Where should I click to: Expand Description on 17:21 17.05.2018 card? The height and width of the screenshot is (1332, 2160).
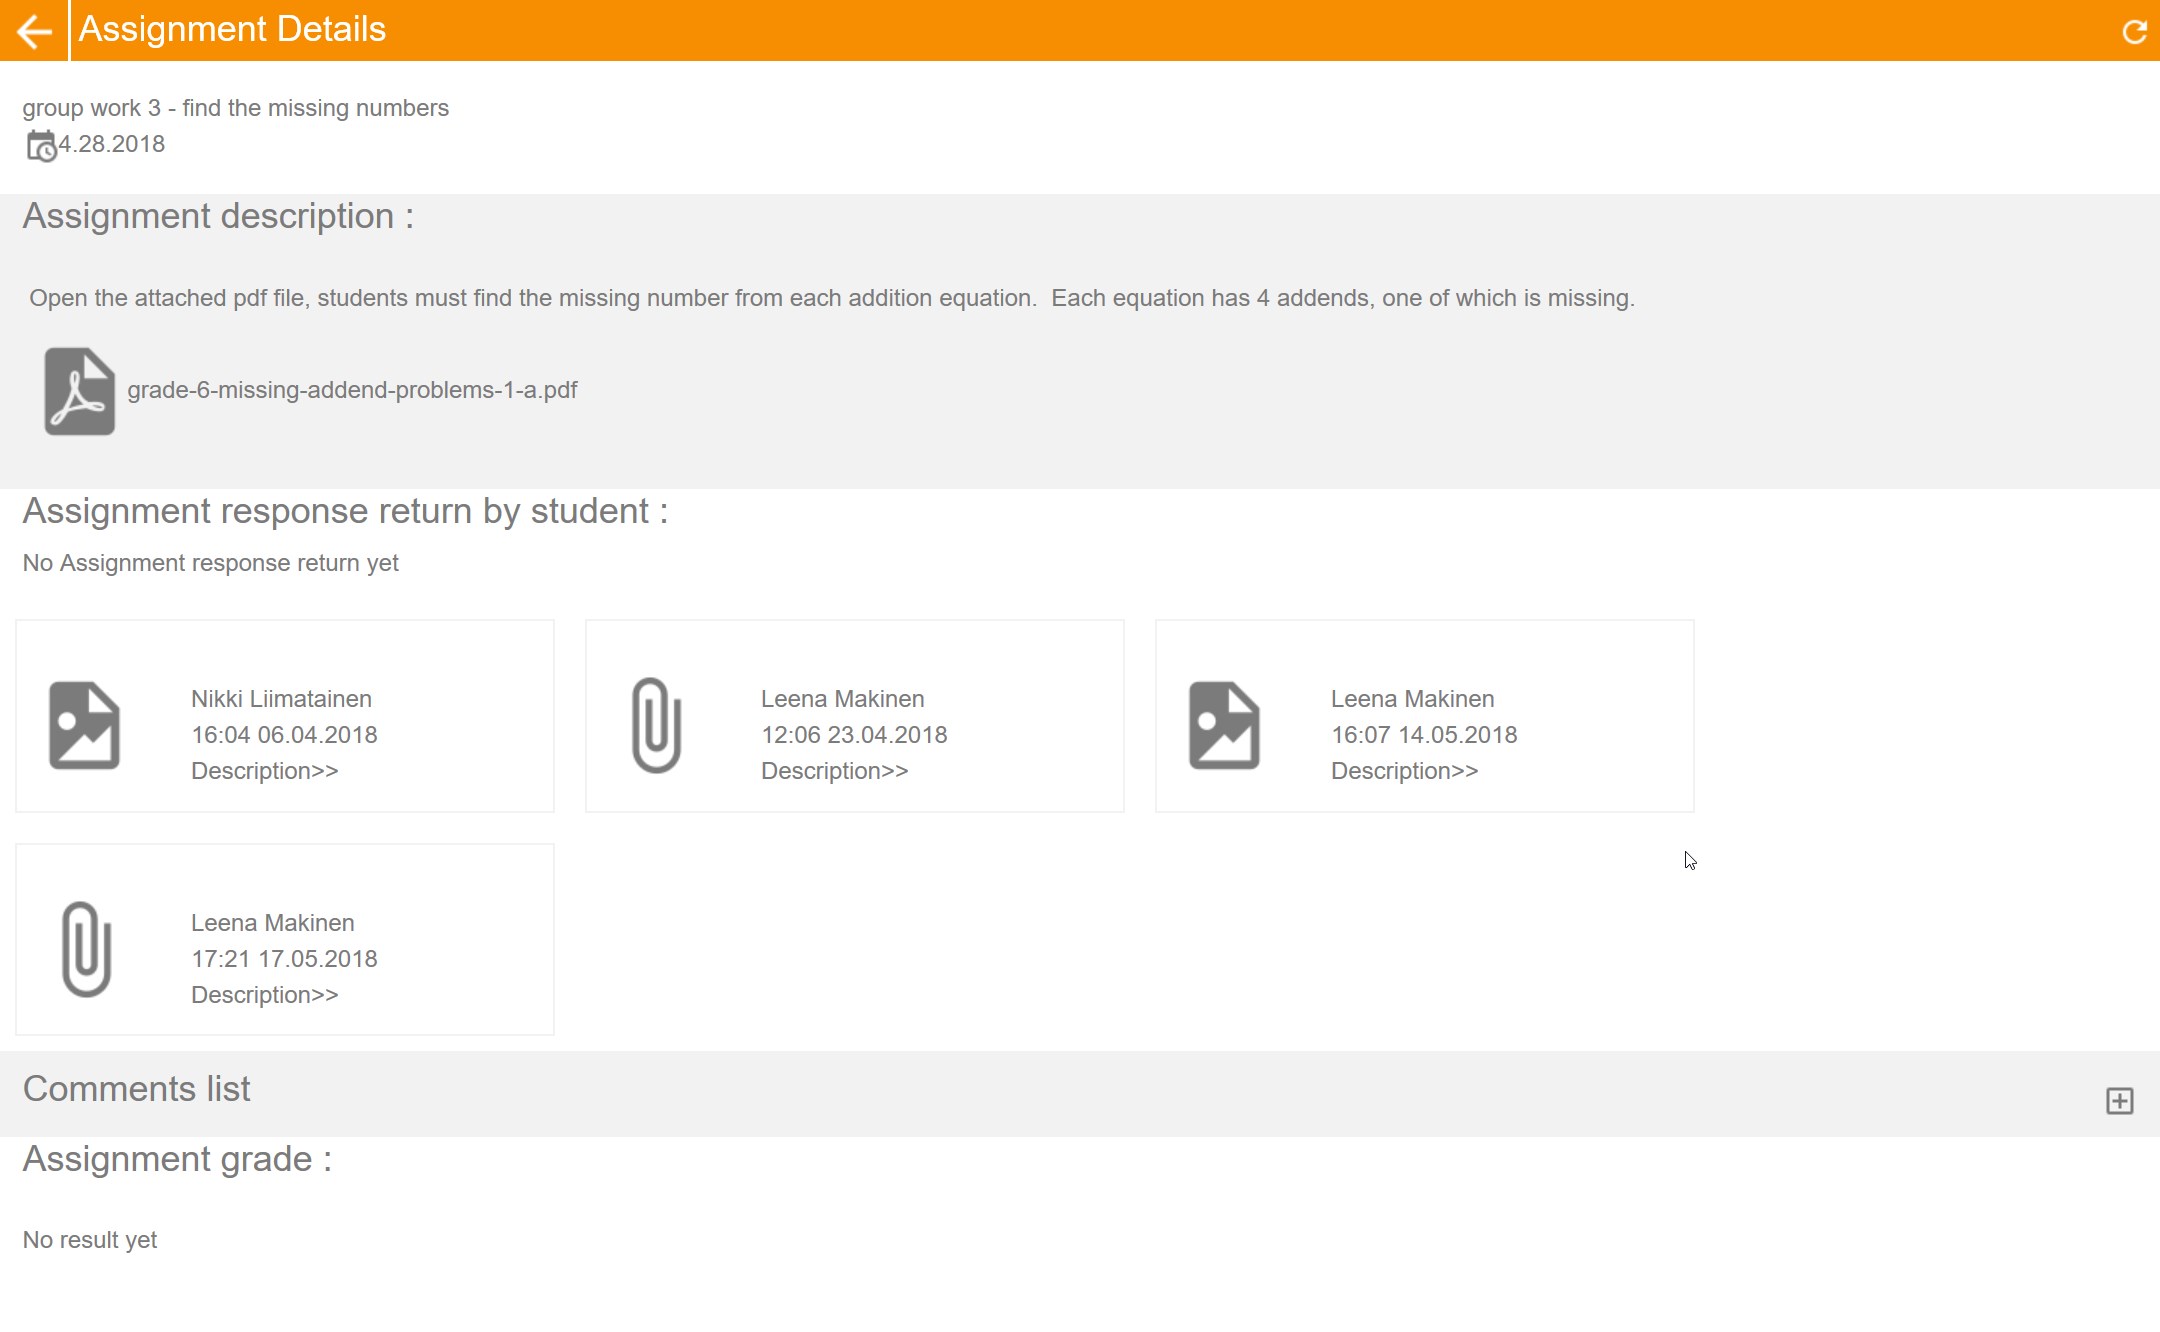click(264, 995)
